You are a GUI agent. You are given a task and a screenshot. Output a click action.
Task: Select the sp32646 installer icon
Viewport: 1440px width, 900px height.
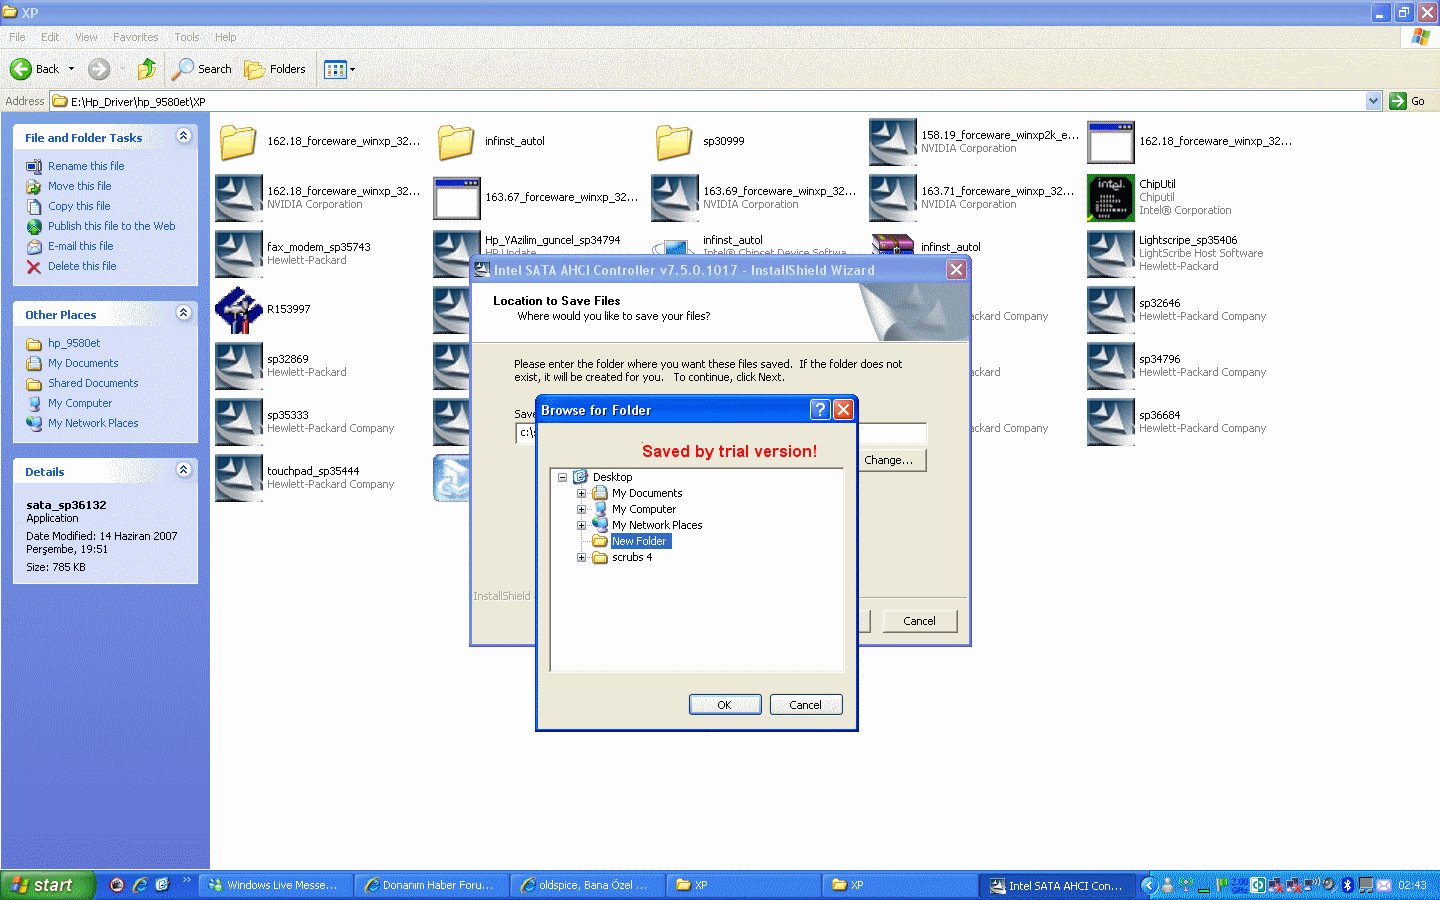[1110, 310]
